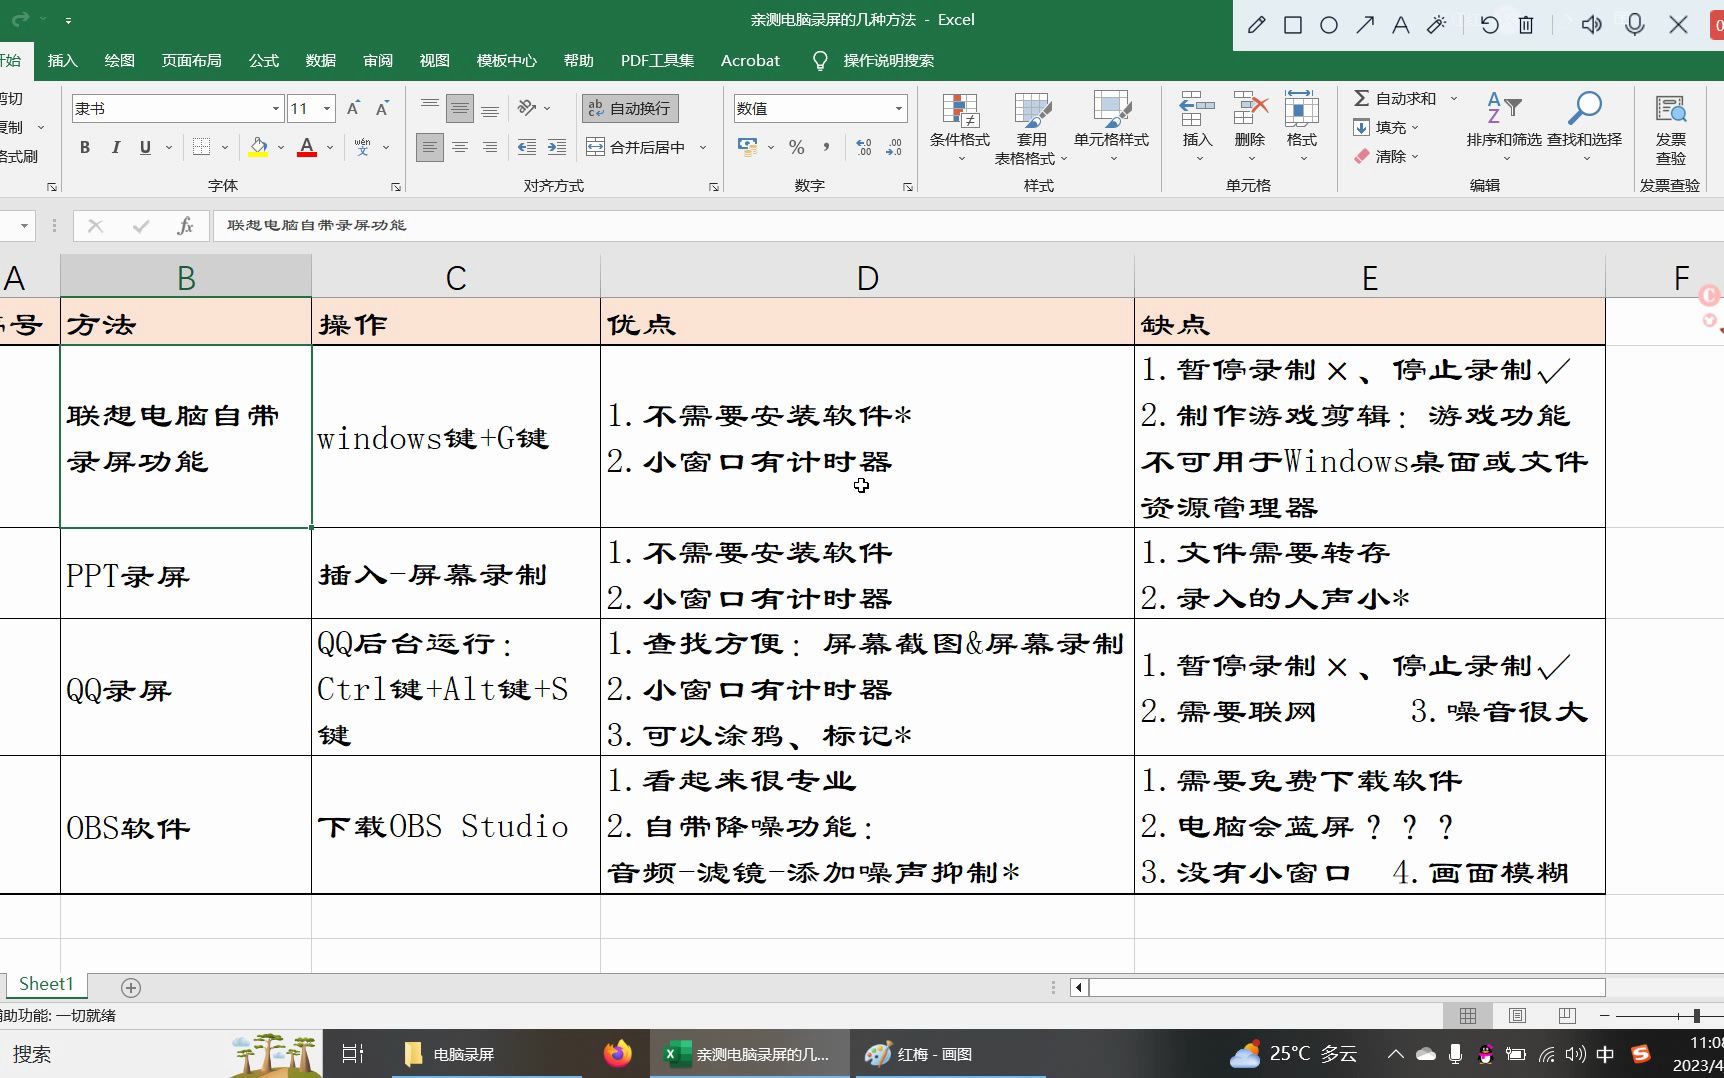Screen dimensions: 1724x1078
Task: Open the number format dropdown
Action: pos(898,108)
